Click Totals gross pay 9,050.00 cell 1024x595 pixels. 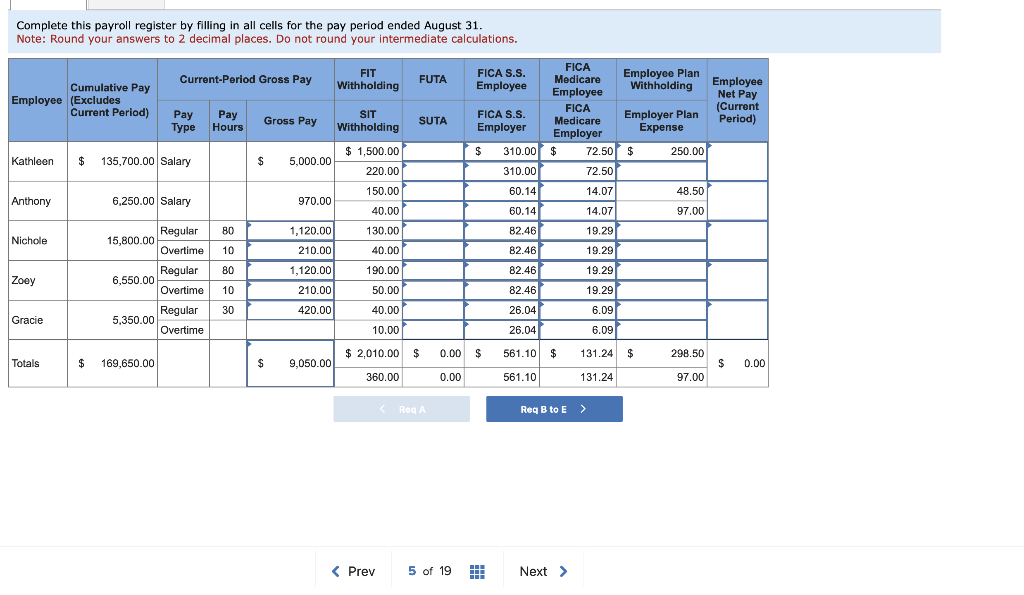pos(290,363)
